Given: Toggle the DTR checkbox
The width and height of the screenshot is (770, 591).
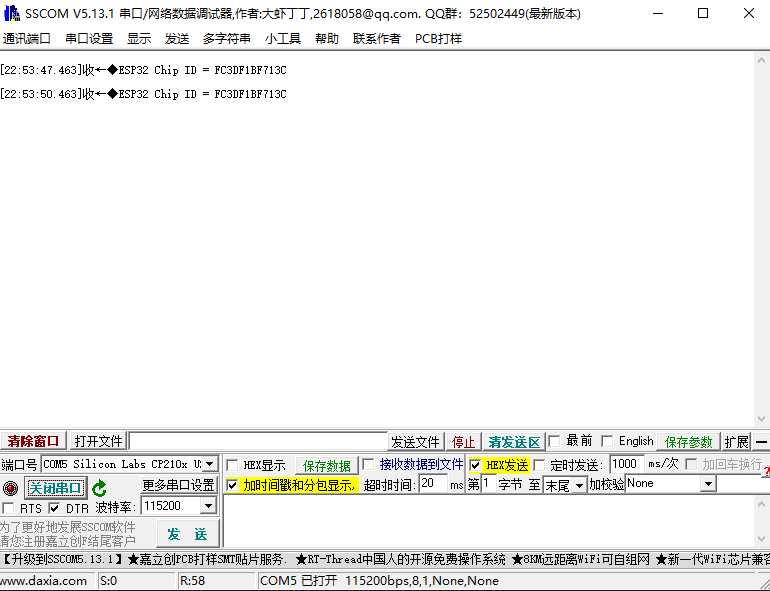Looking at the screenshot, I should click(55, 508).
